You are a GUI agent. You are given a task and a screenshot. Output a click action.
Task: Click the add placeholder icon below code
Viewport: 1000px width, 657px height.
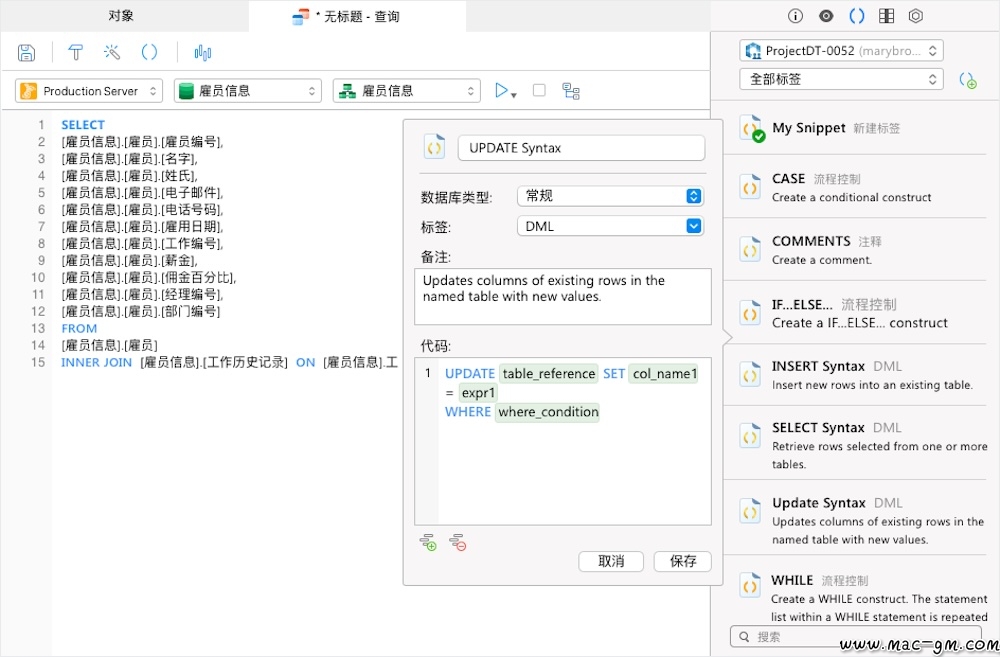[x=428, y=543]
